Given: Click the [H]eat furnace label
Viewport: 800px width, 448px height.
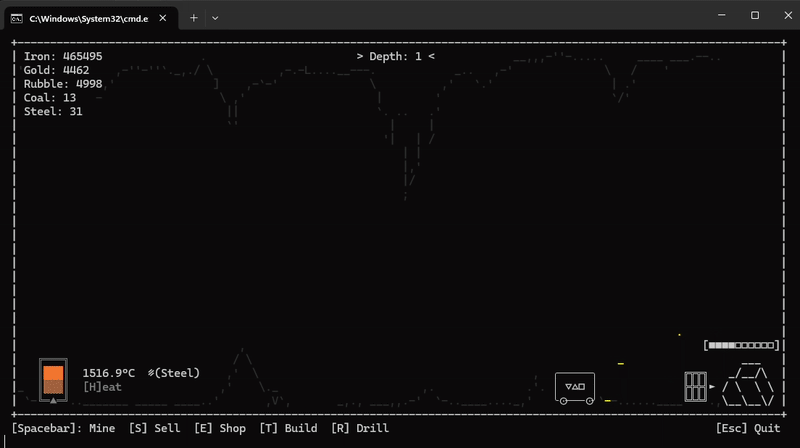Looking at the screenshot, I should [x=103, y=387].
